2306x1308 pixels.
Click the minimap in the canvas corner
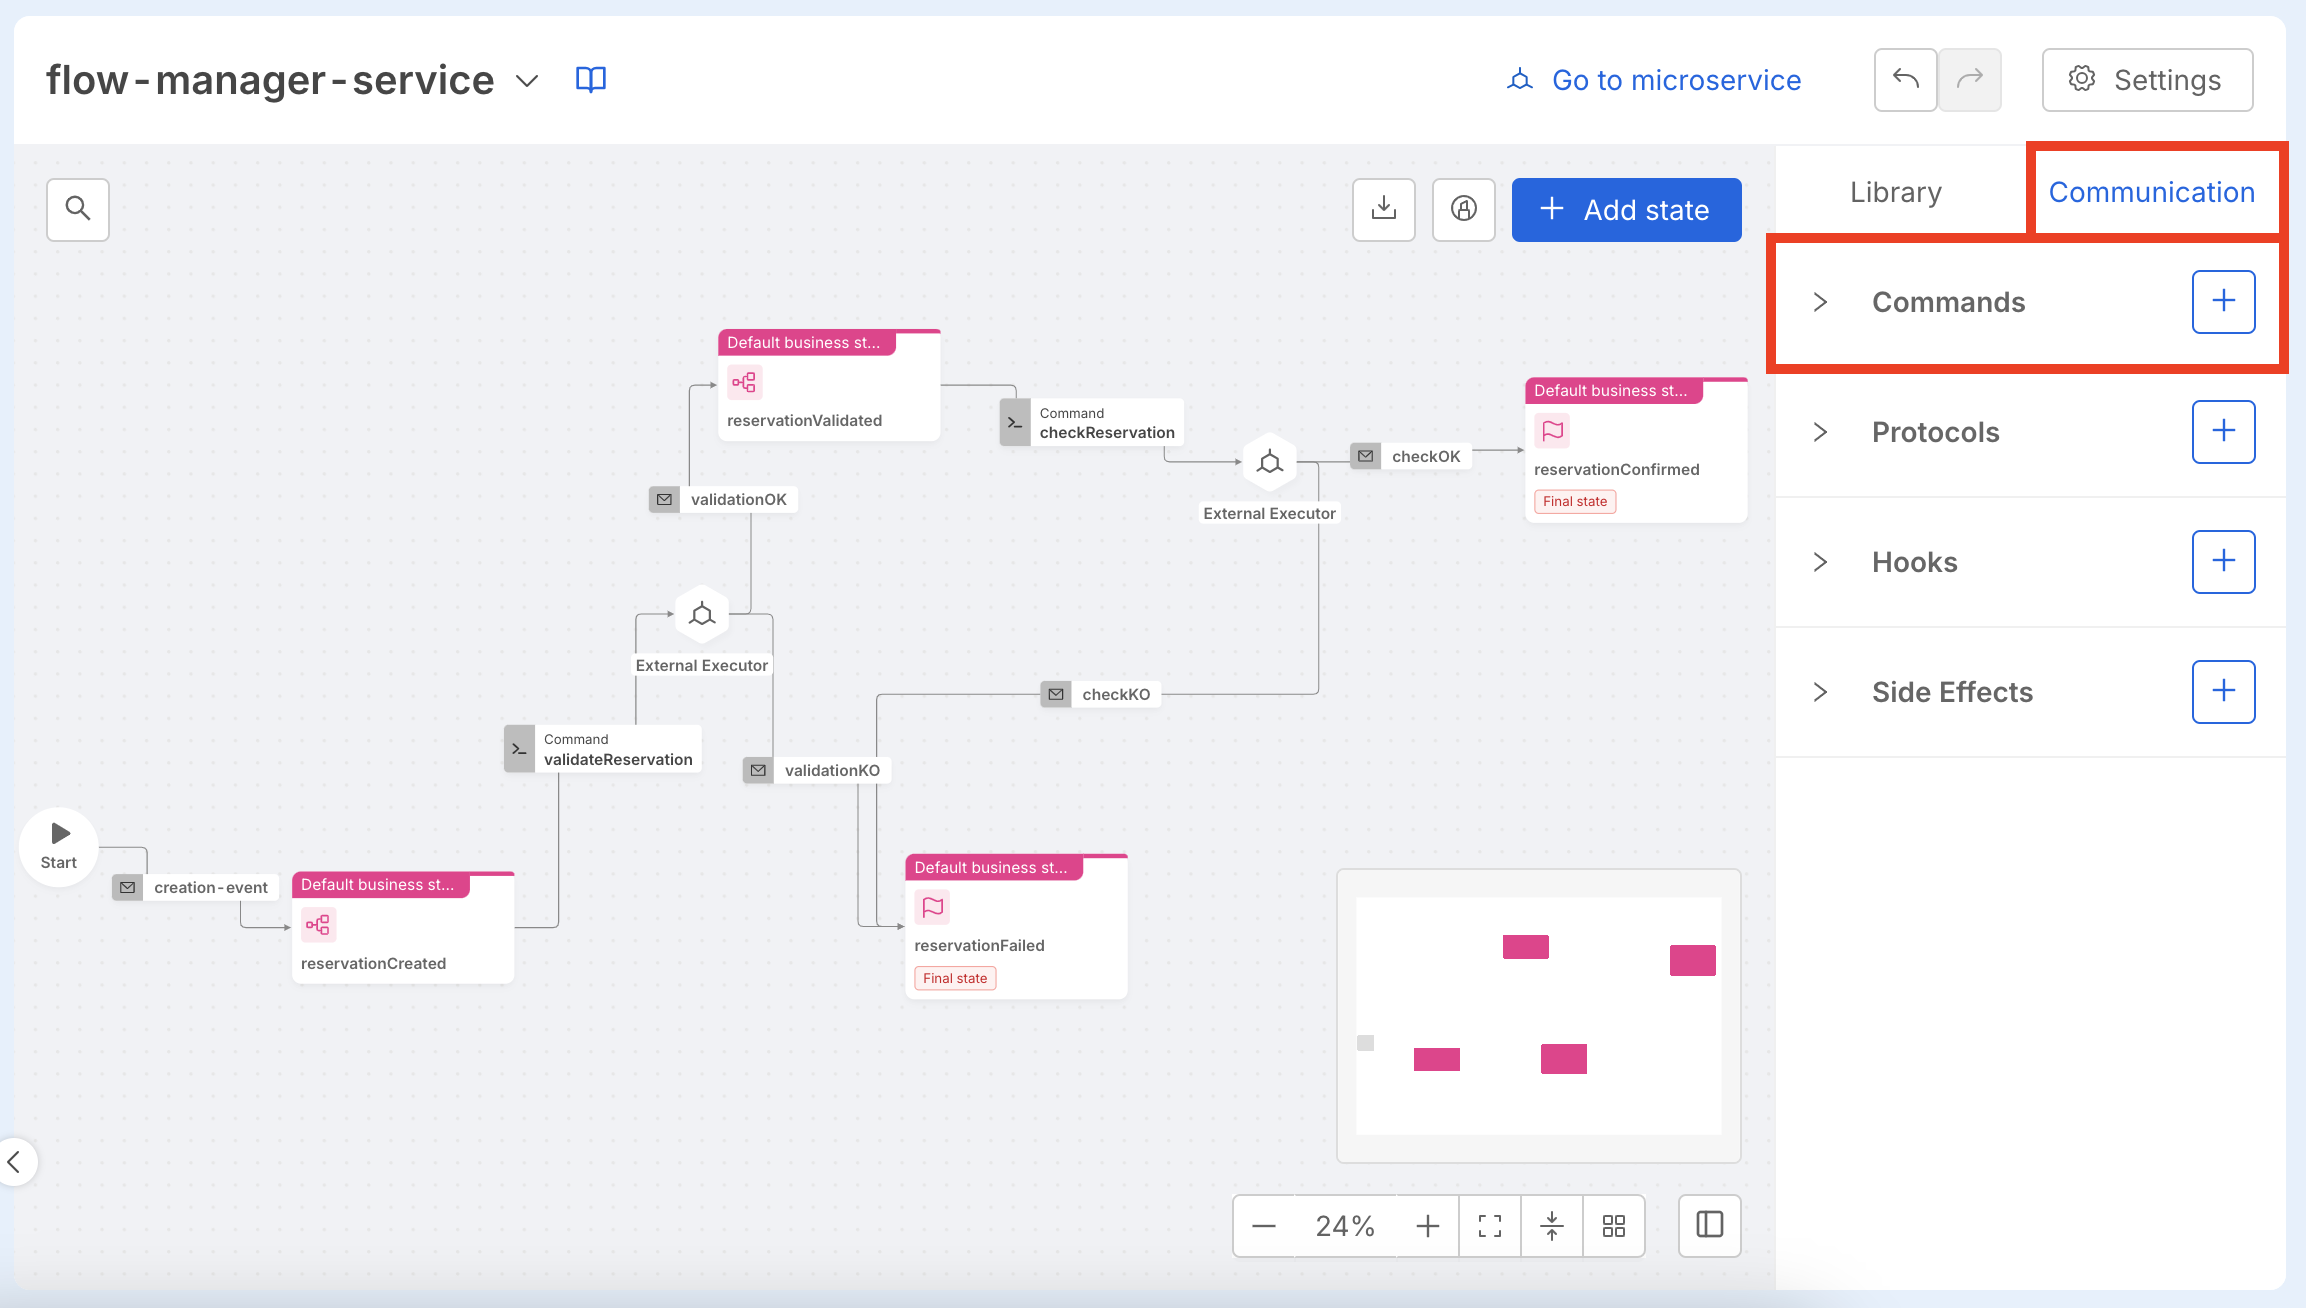[x=1539, y=1016]
